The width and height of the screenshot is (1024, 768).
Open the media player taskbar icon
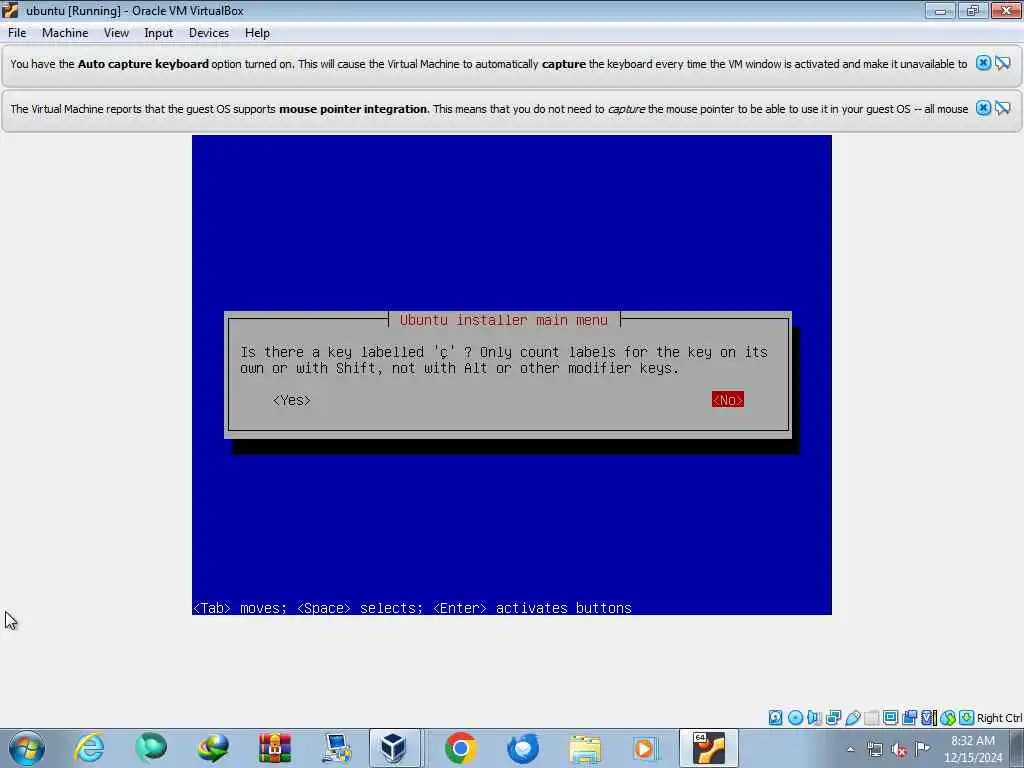tap(645, 748)
